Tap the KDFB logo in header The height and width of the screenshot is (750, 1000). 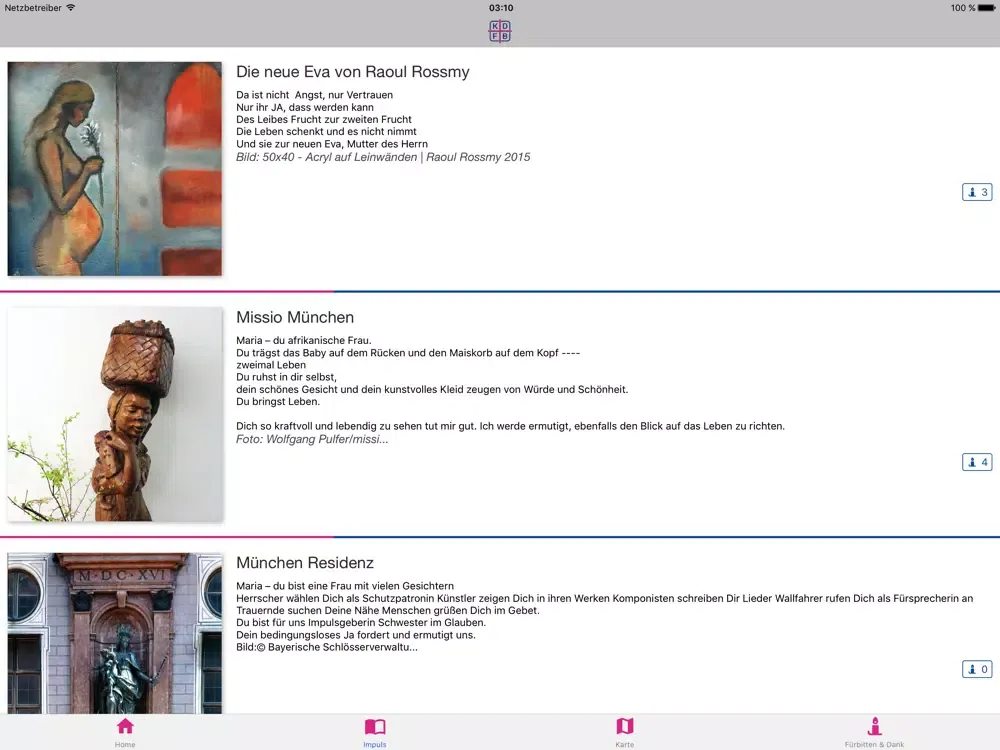[x=500, y=31]
